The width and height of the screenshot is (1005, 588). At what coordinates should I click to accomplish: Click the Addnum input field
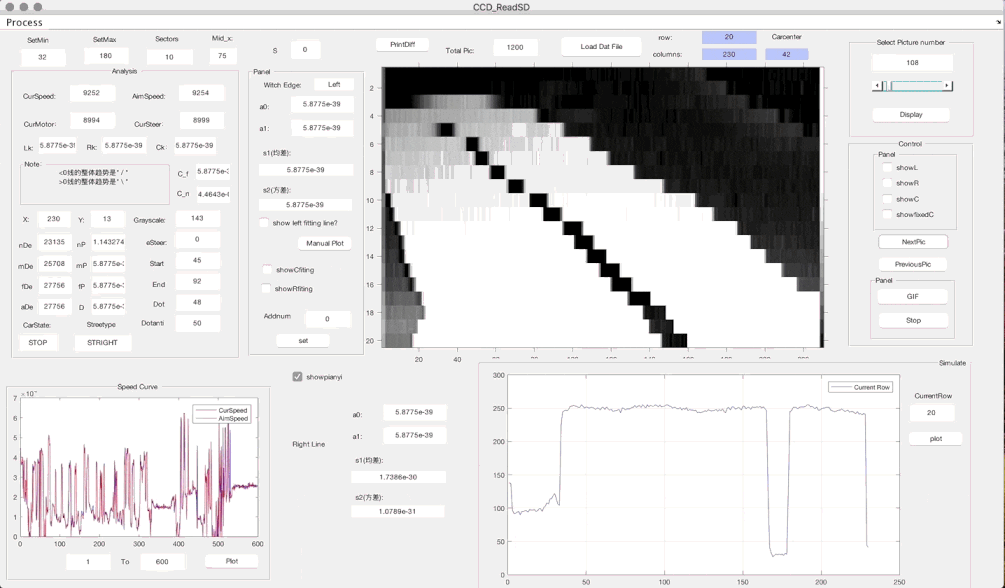coord(327,319)
